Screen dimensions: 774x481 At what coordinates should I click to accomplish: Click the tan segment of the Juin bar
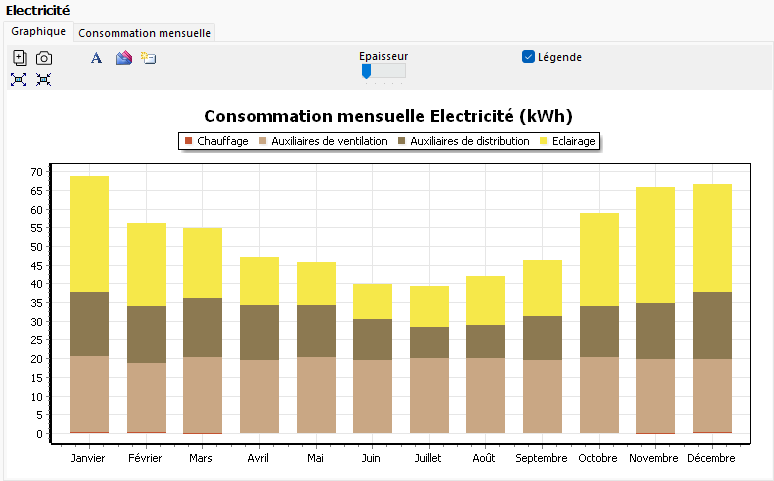(373, 397)
